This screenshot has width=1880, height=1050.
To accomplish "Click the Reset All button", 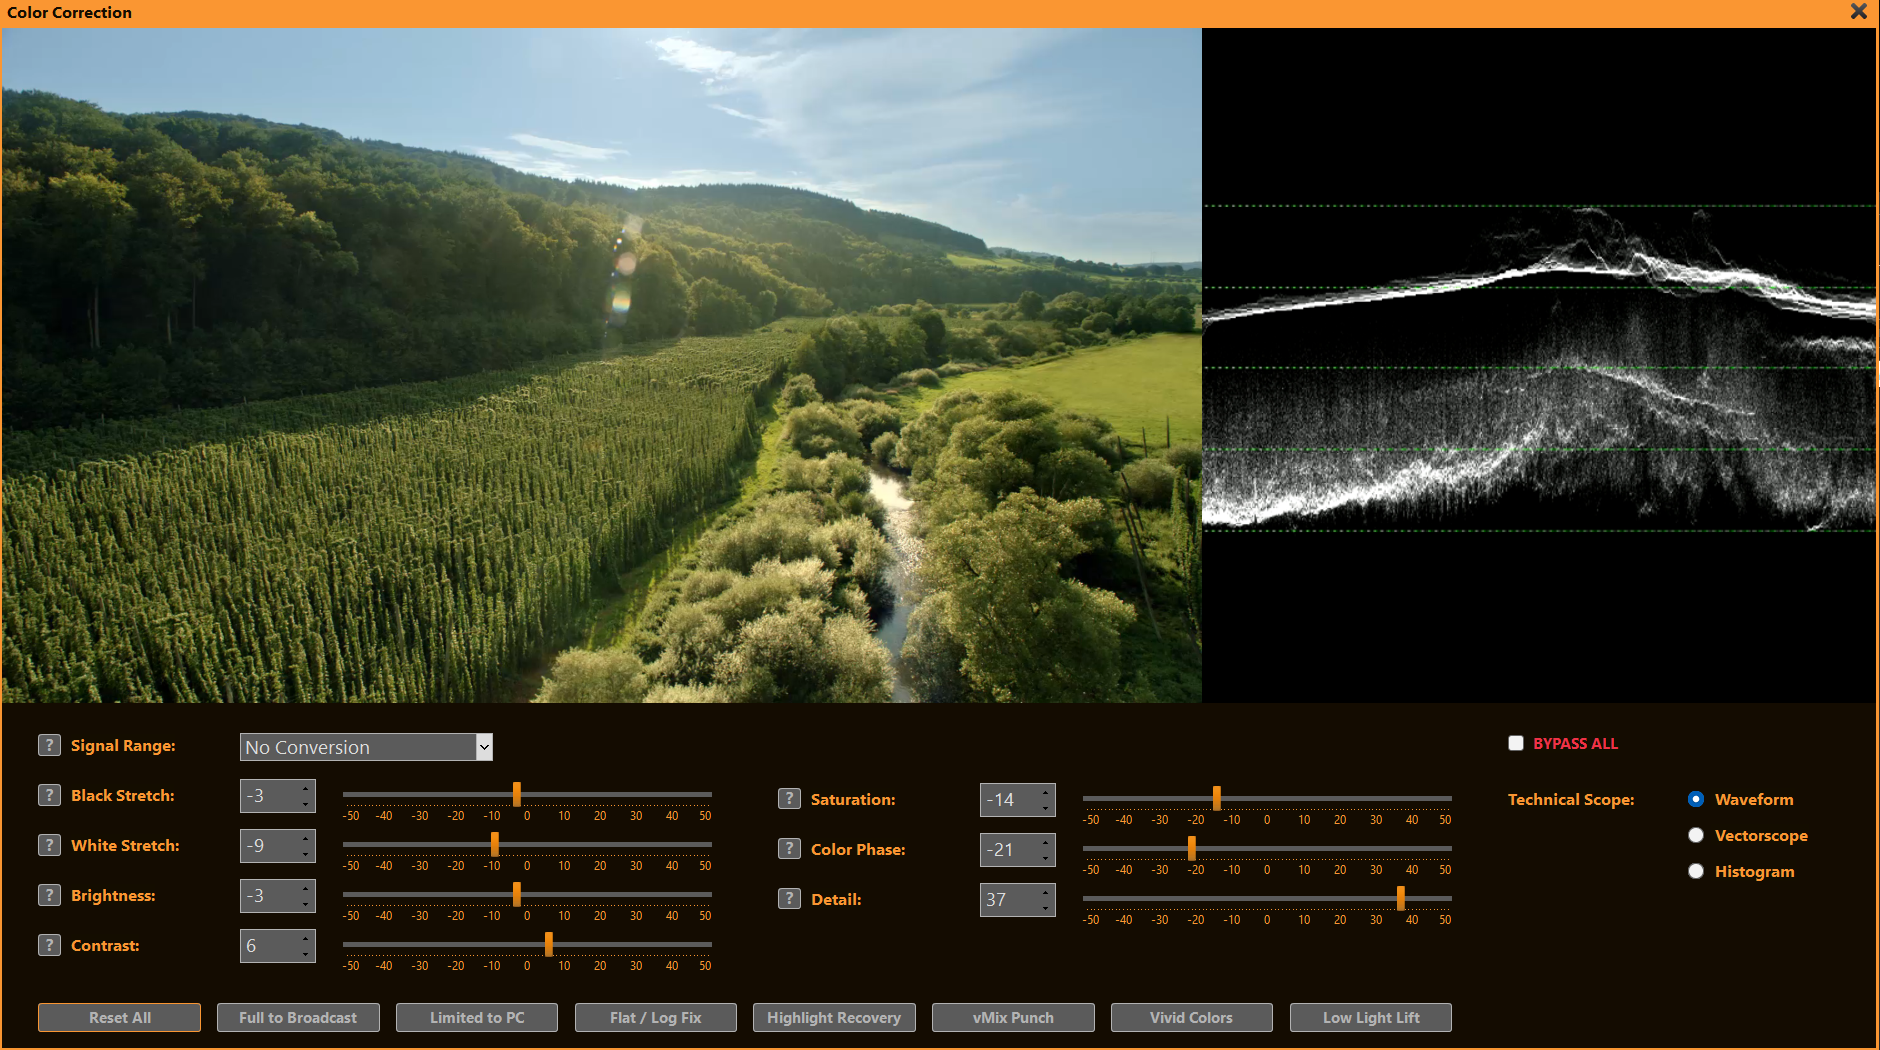I will click(120, 1017).
